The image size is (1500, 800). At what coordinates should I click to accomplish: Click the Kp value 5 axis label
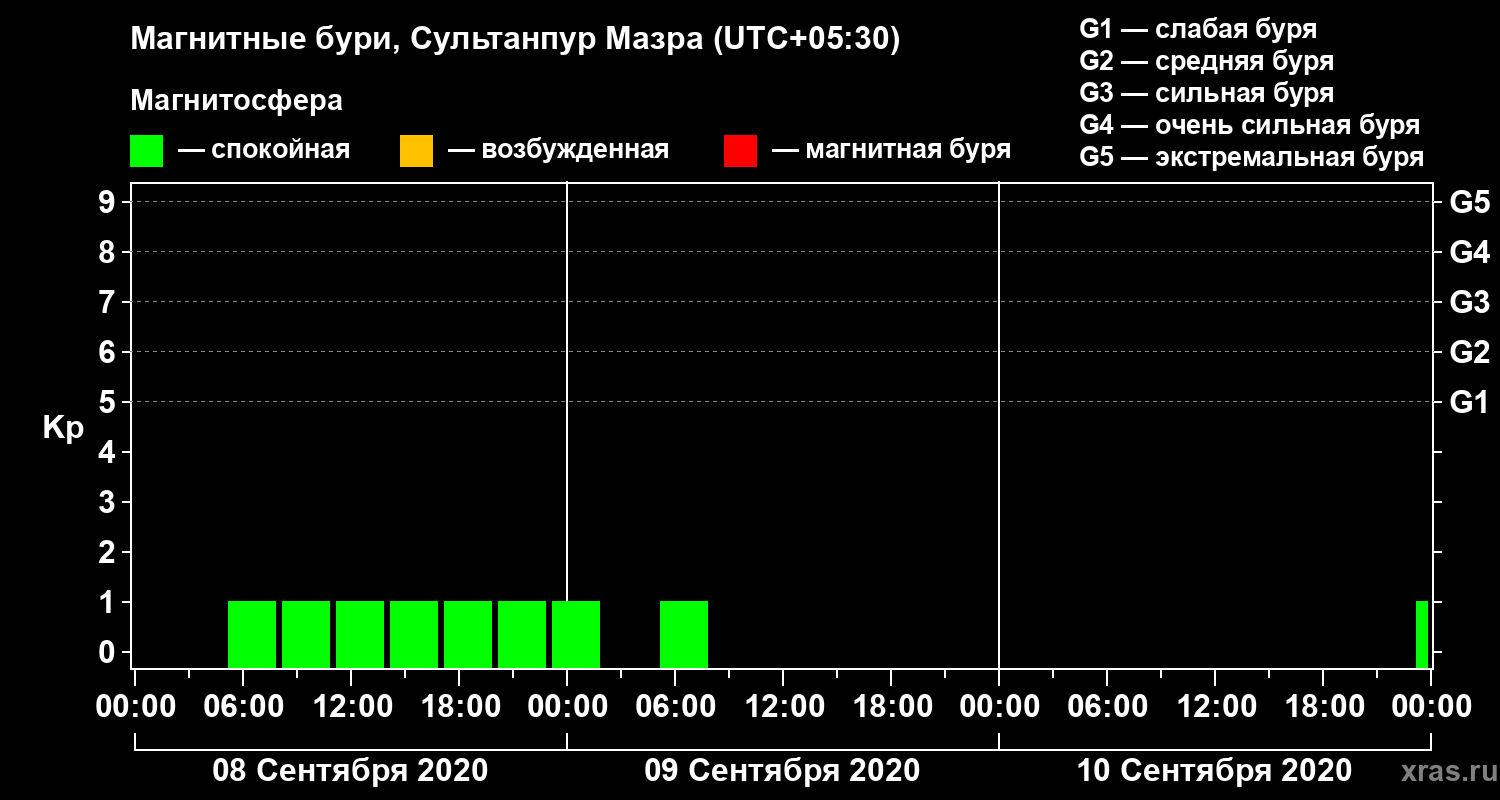109,403
